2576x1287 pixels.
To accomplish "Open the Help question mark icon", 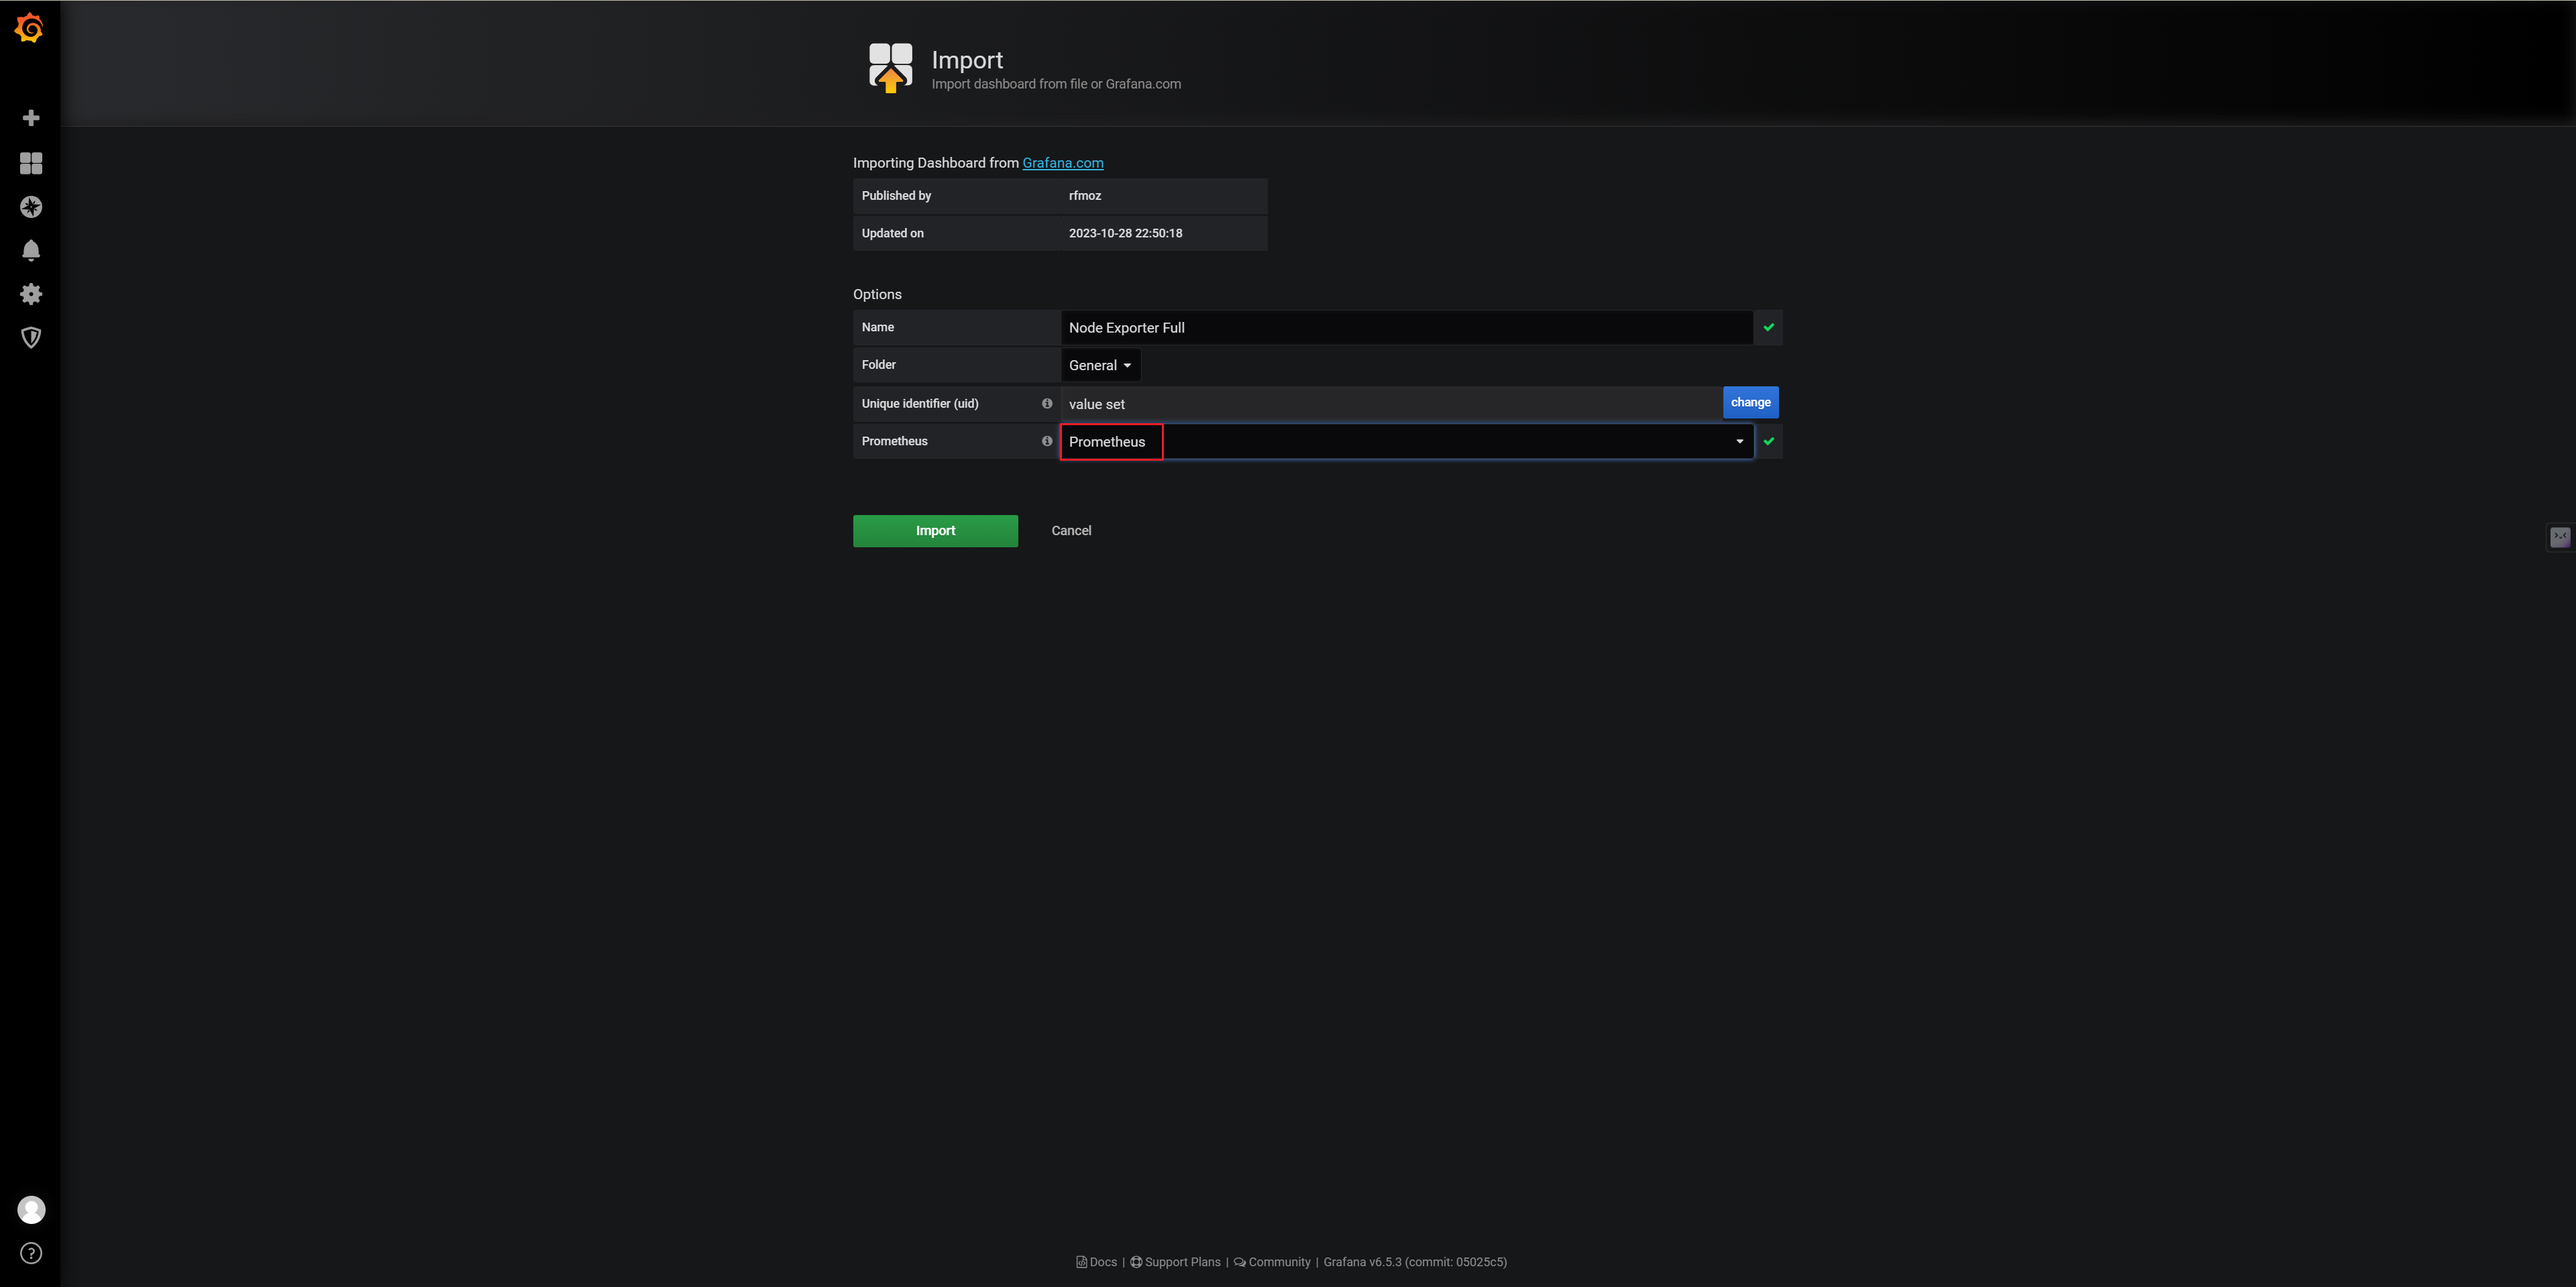I will [31, 1253].
